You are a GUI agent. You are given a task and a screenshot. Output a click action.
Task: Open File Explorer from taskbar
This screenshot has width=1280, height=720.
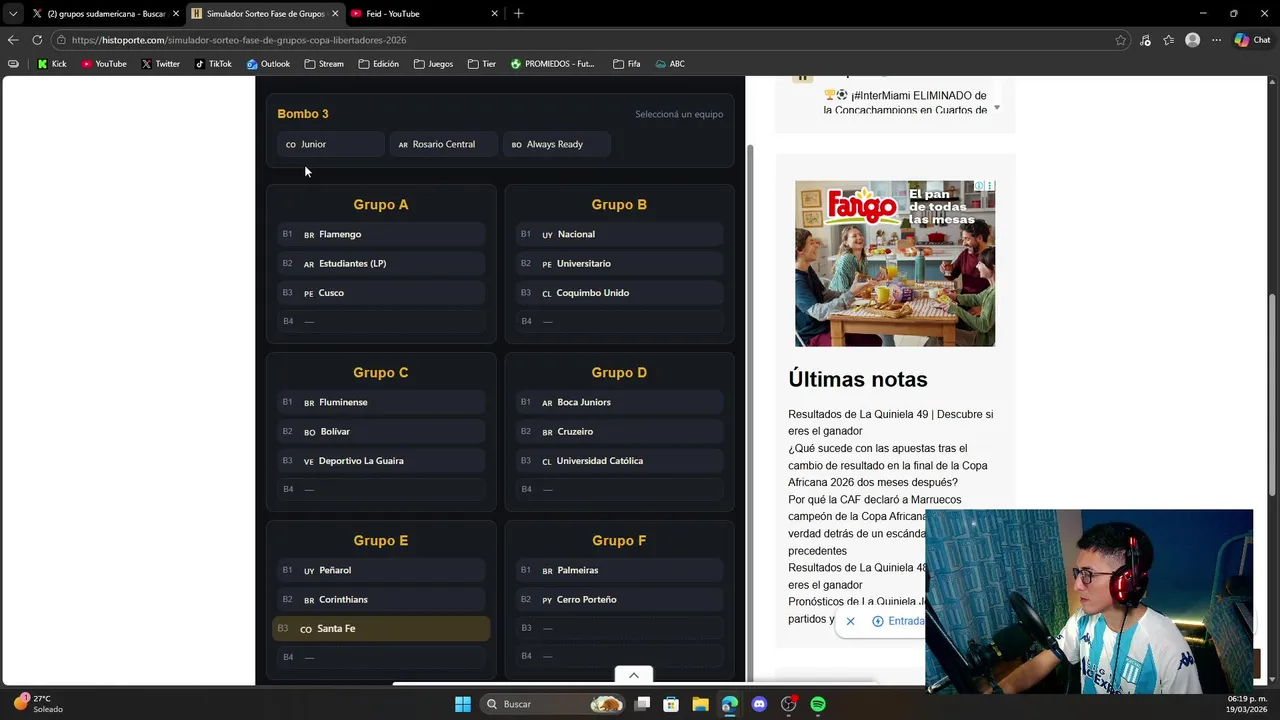[x=700, y=704]
